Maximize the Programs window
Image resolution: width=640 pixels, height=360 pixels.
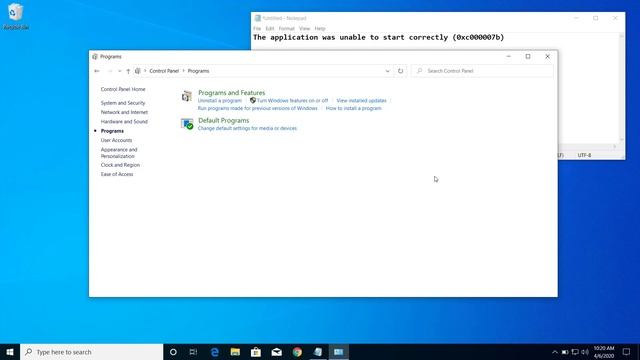click(x=528, y=57)
